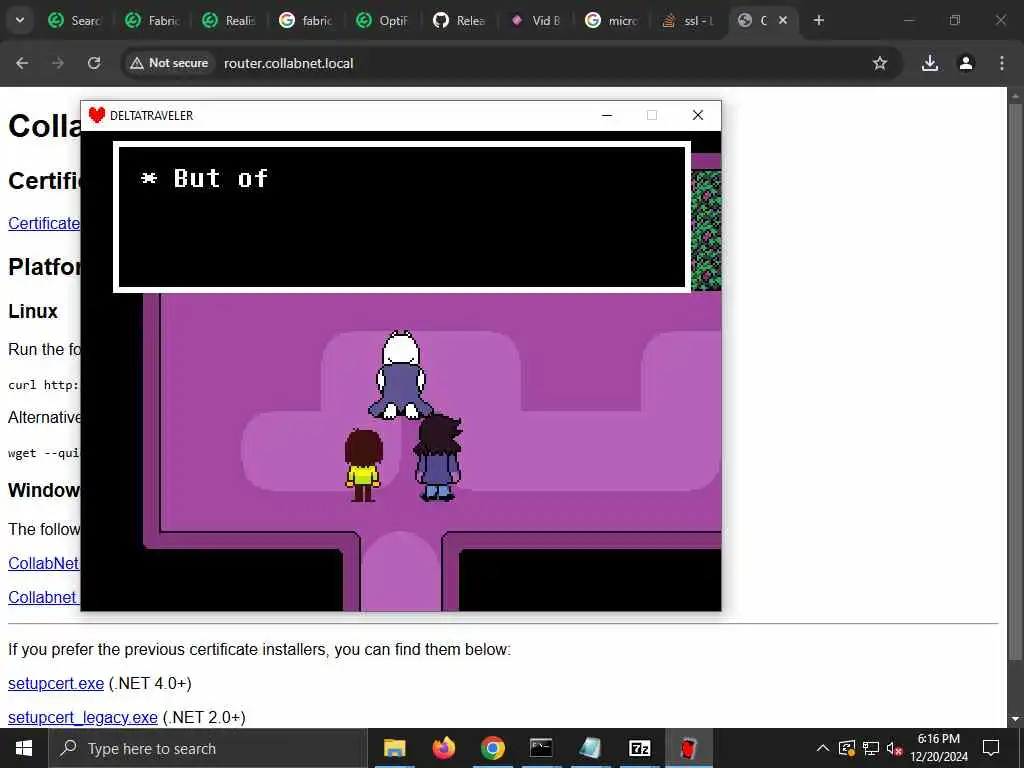
Task: Switch to the 'OptiF' tab
Action: click(x=383, y=21)
